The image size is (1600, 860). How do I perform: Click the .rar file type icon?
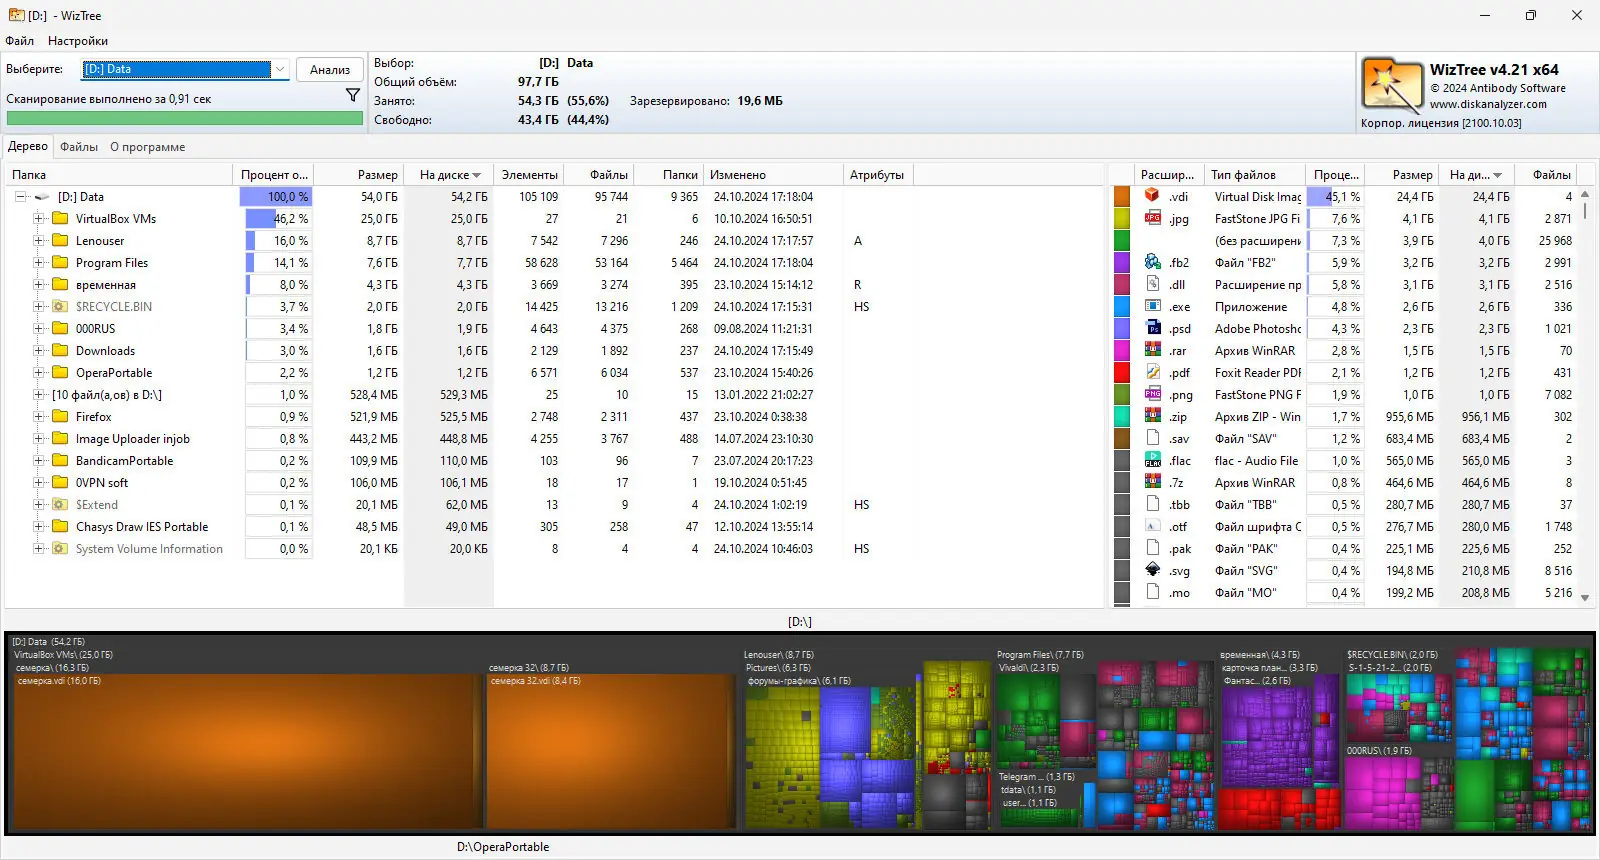1153,350
